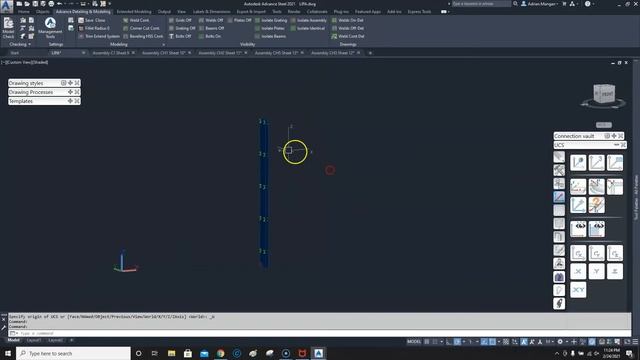This screenshot has width=640, height=360.
Task: Click Isolate Plates
Action: (x=269, y=28)
